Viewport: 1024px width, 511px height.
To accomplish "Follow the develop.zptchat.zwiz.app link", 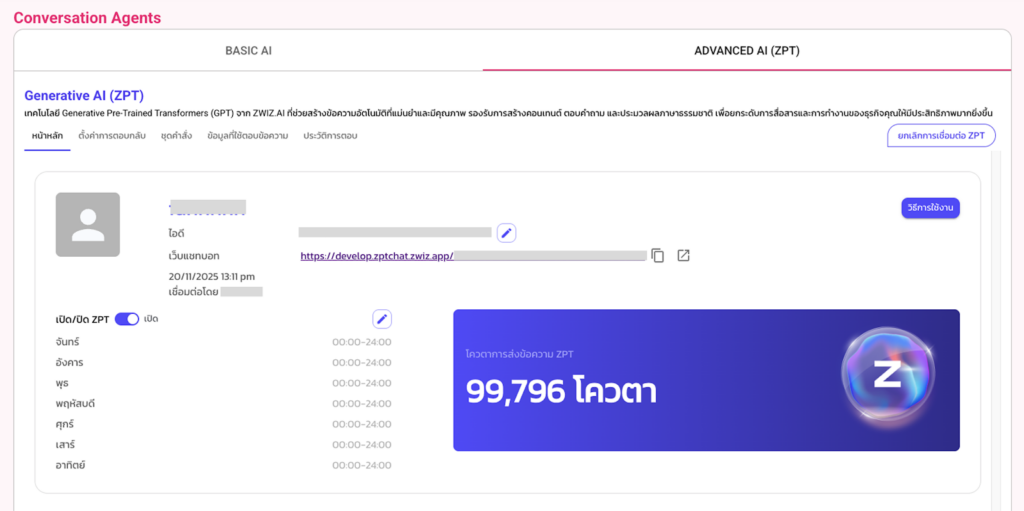I will [377, 255].
